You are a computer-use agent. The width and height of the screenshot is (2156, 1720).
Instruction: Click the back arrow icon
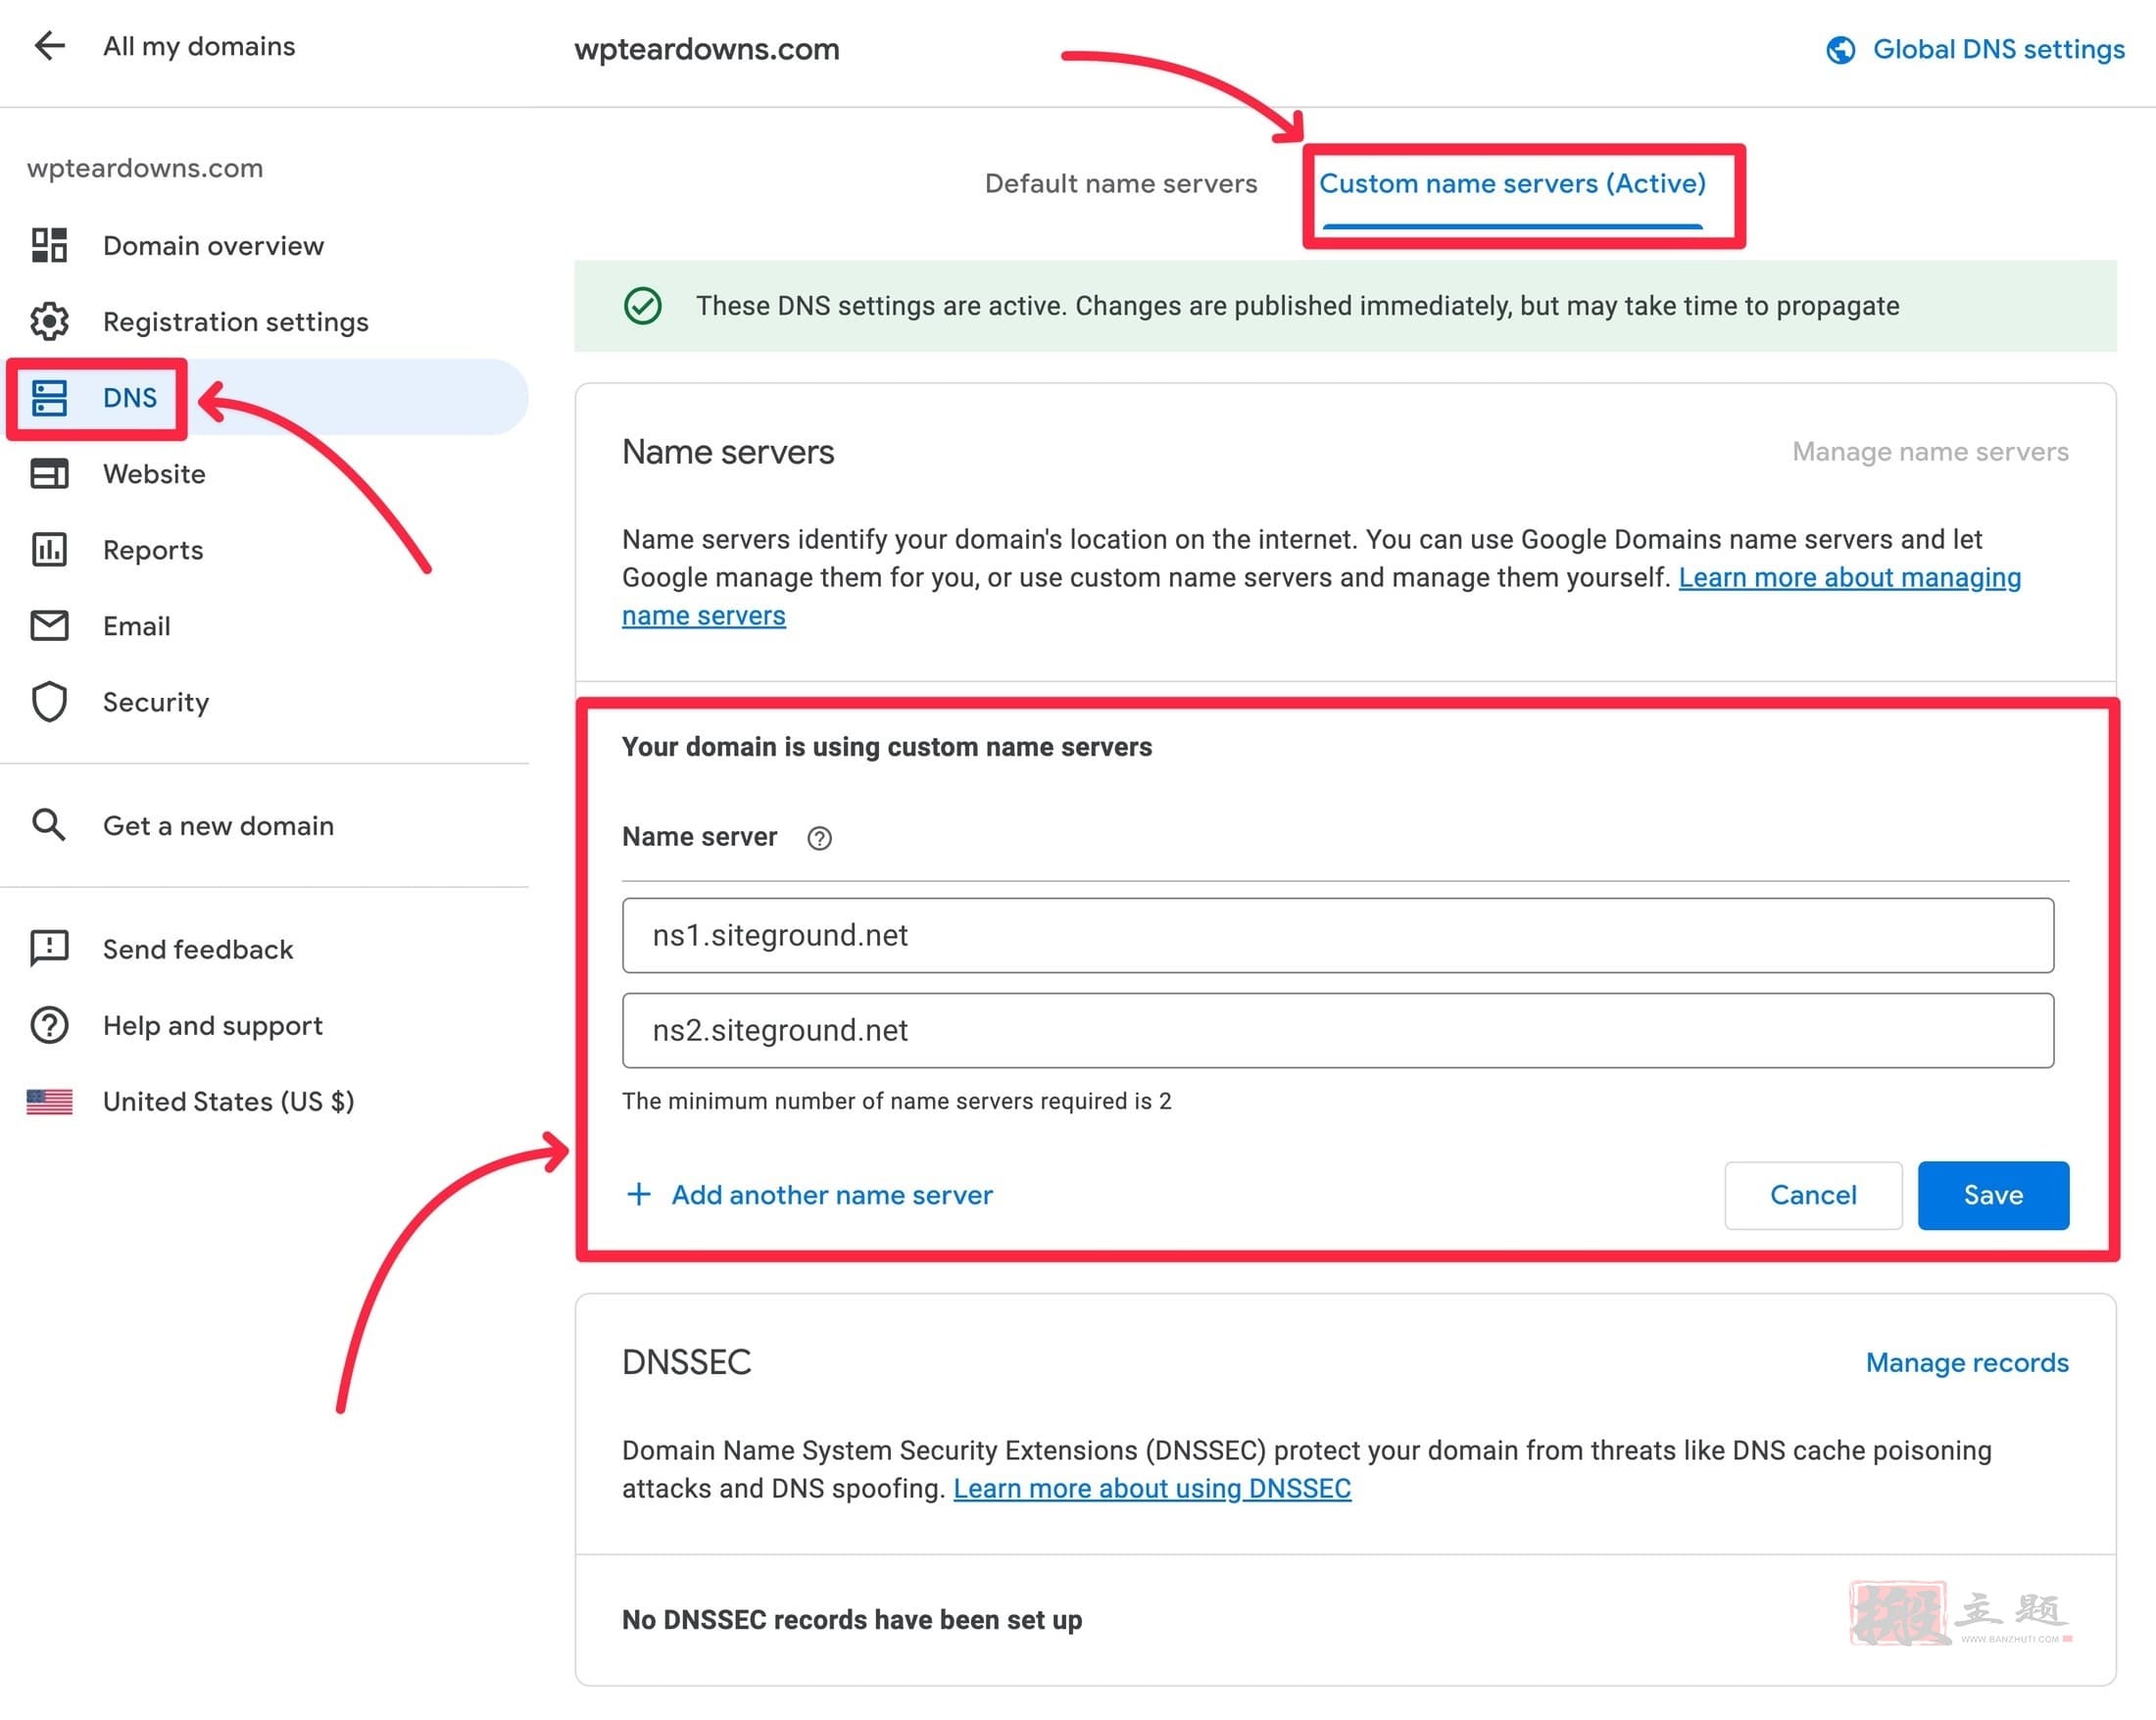[49, 46]
